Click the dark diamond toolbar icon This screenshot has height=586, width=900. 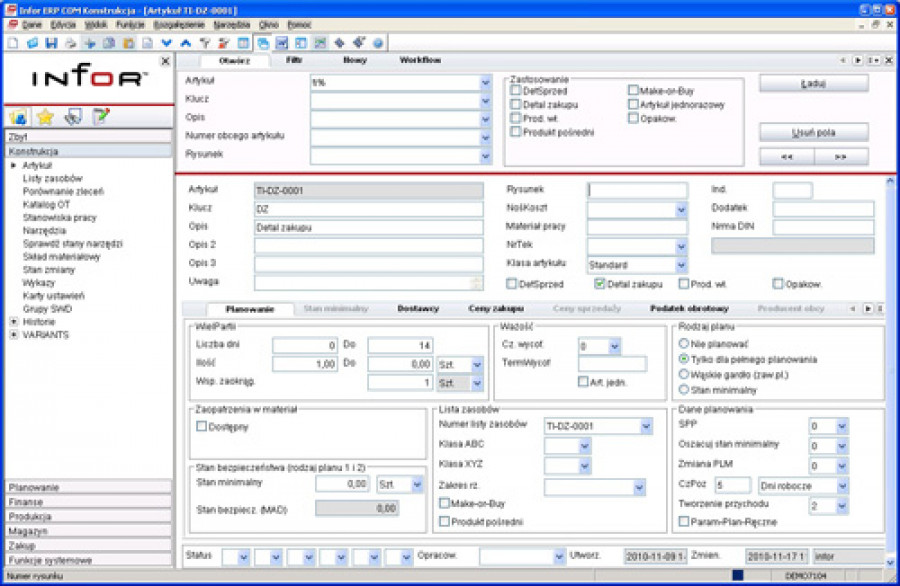point(339,43)
